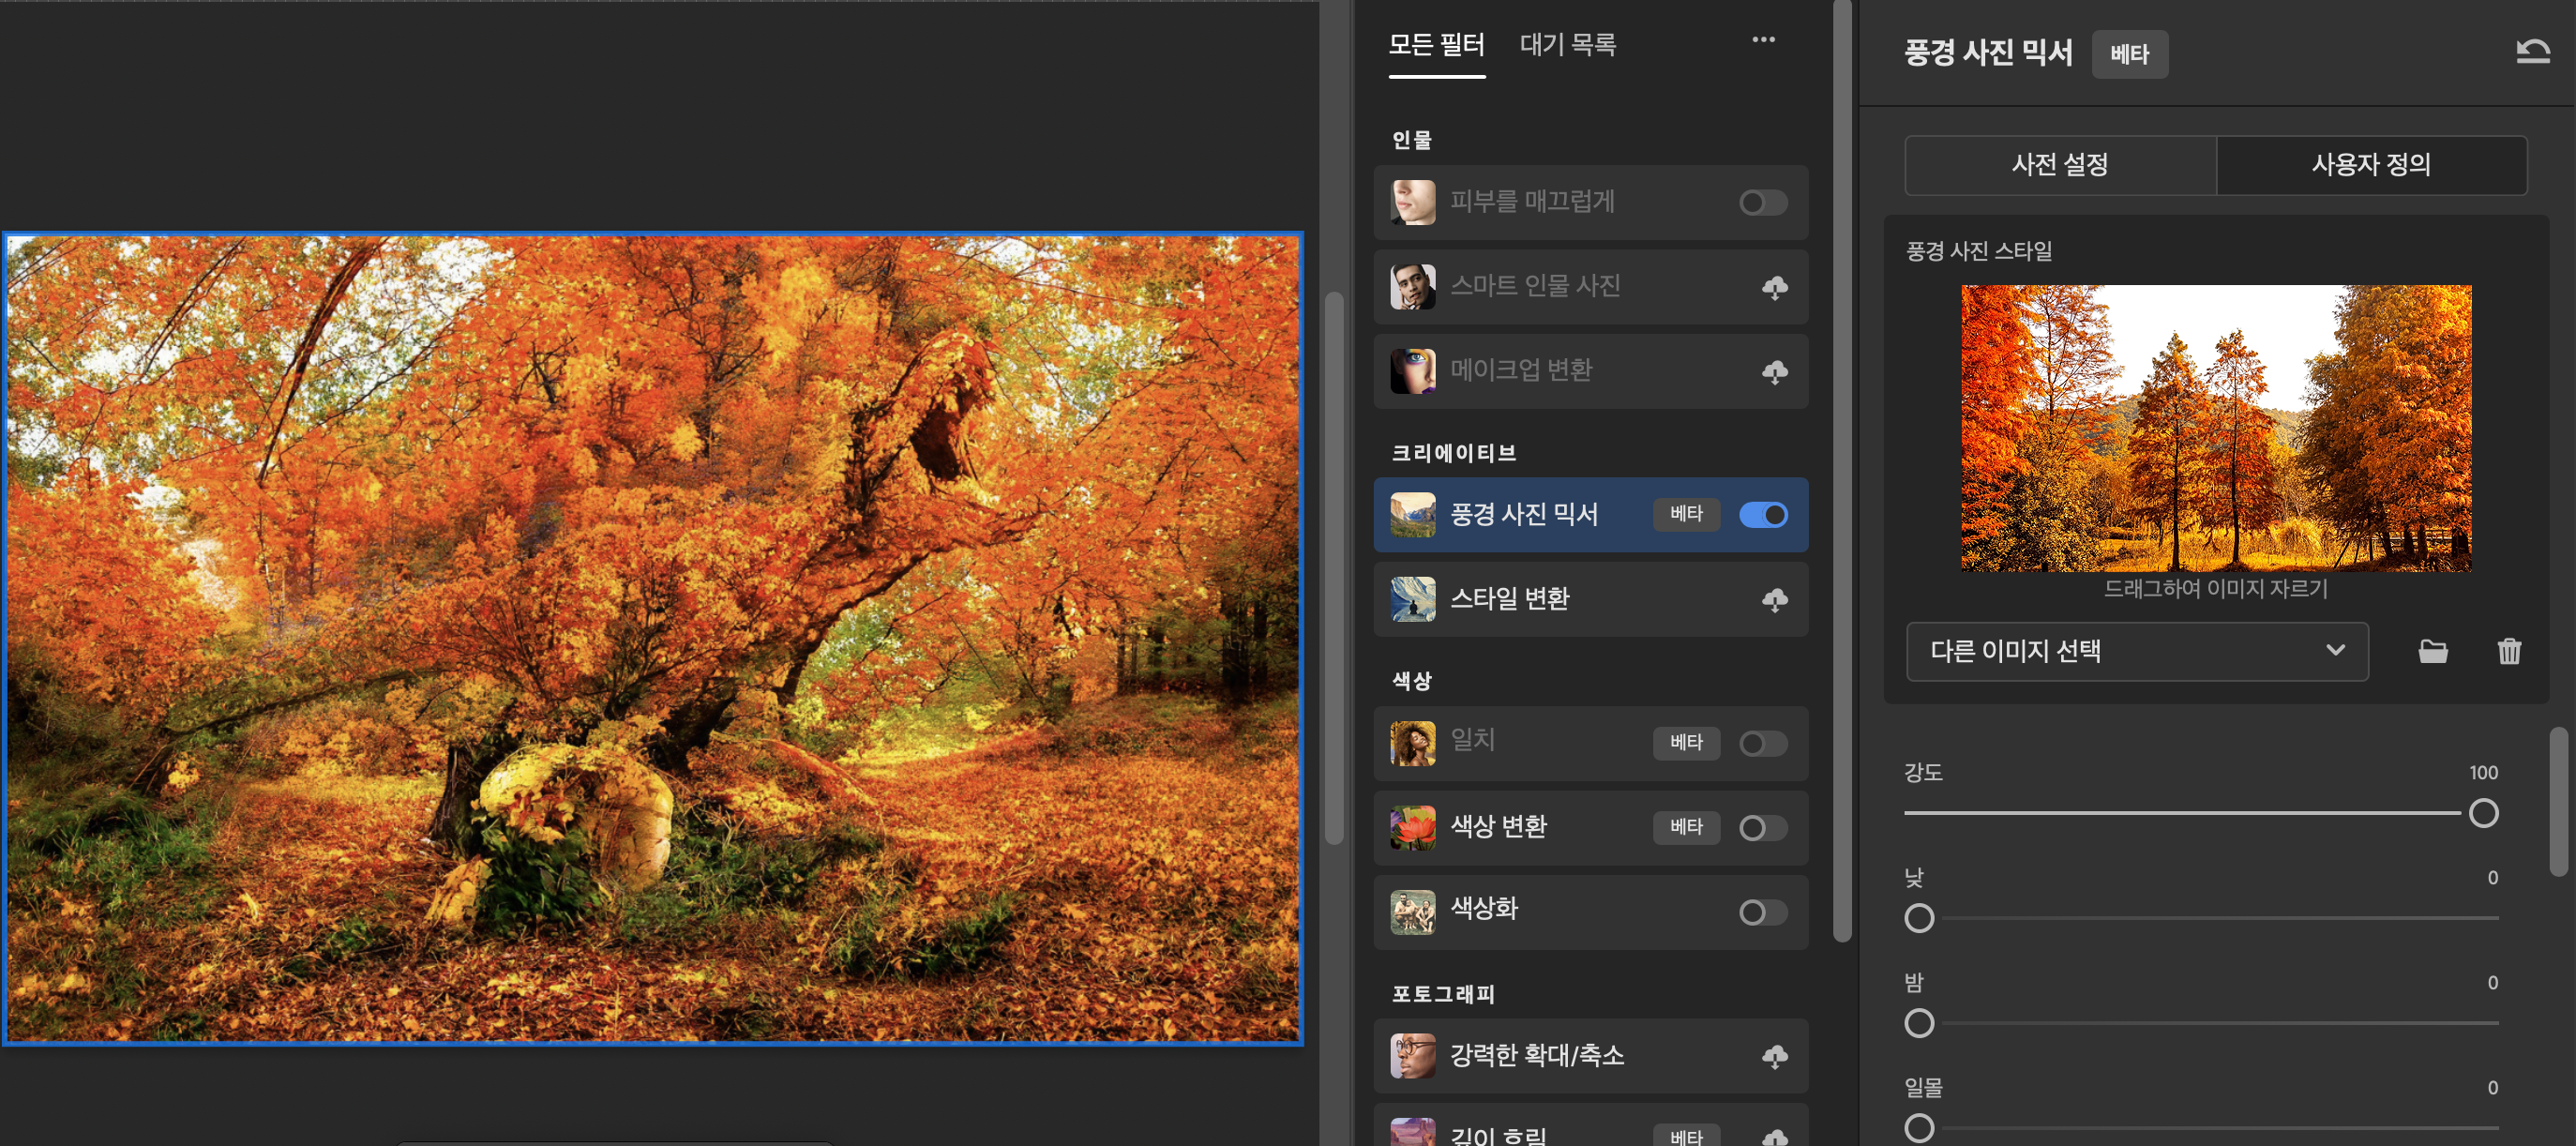Click the cloud download icon for 스마트 인물 사진

[1774, 288]
